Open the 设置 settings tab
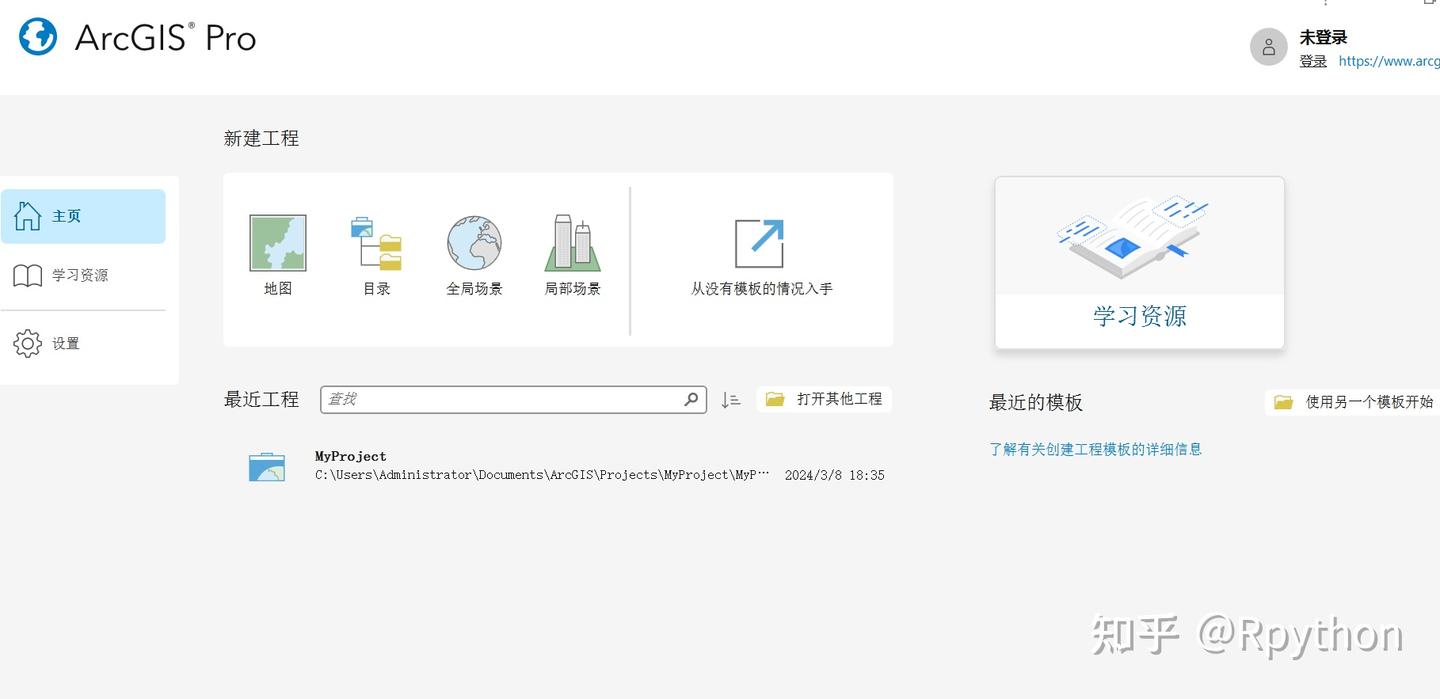This screenshot has width=1440, height=699. coord(83,343)
